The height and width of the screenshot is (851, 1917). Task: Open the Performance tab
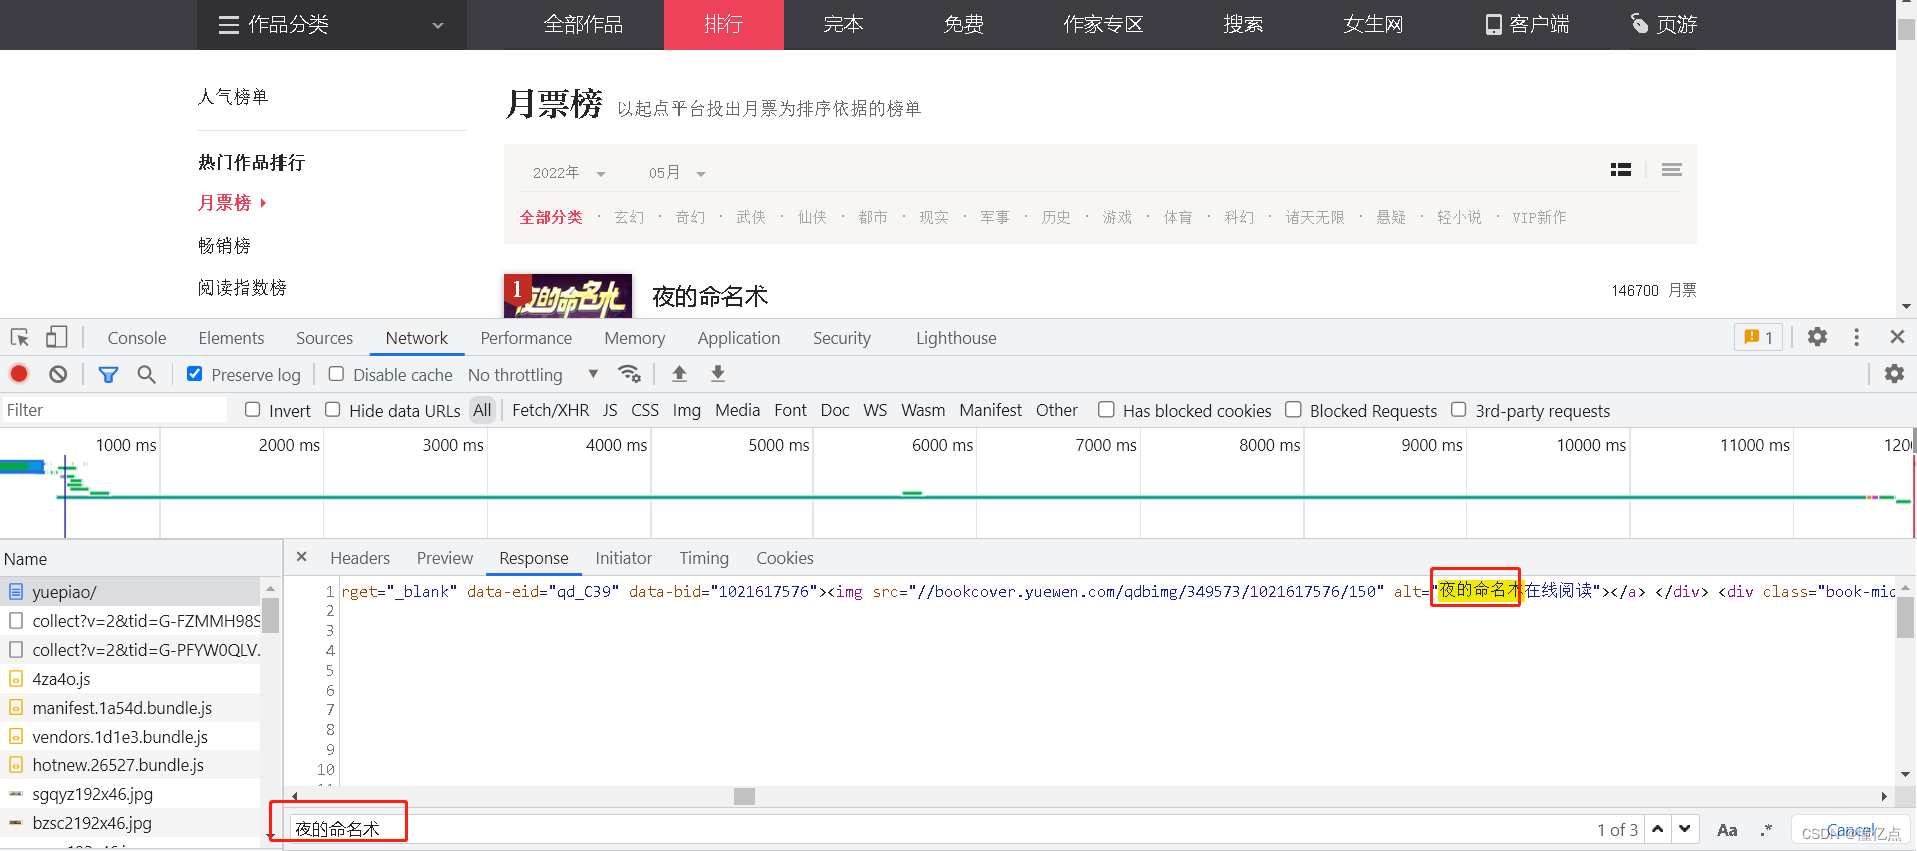pyautogui.click(x=526, y=338)
